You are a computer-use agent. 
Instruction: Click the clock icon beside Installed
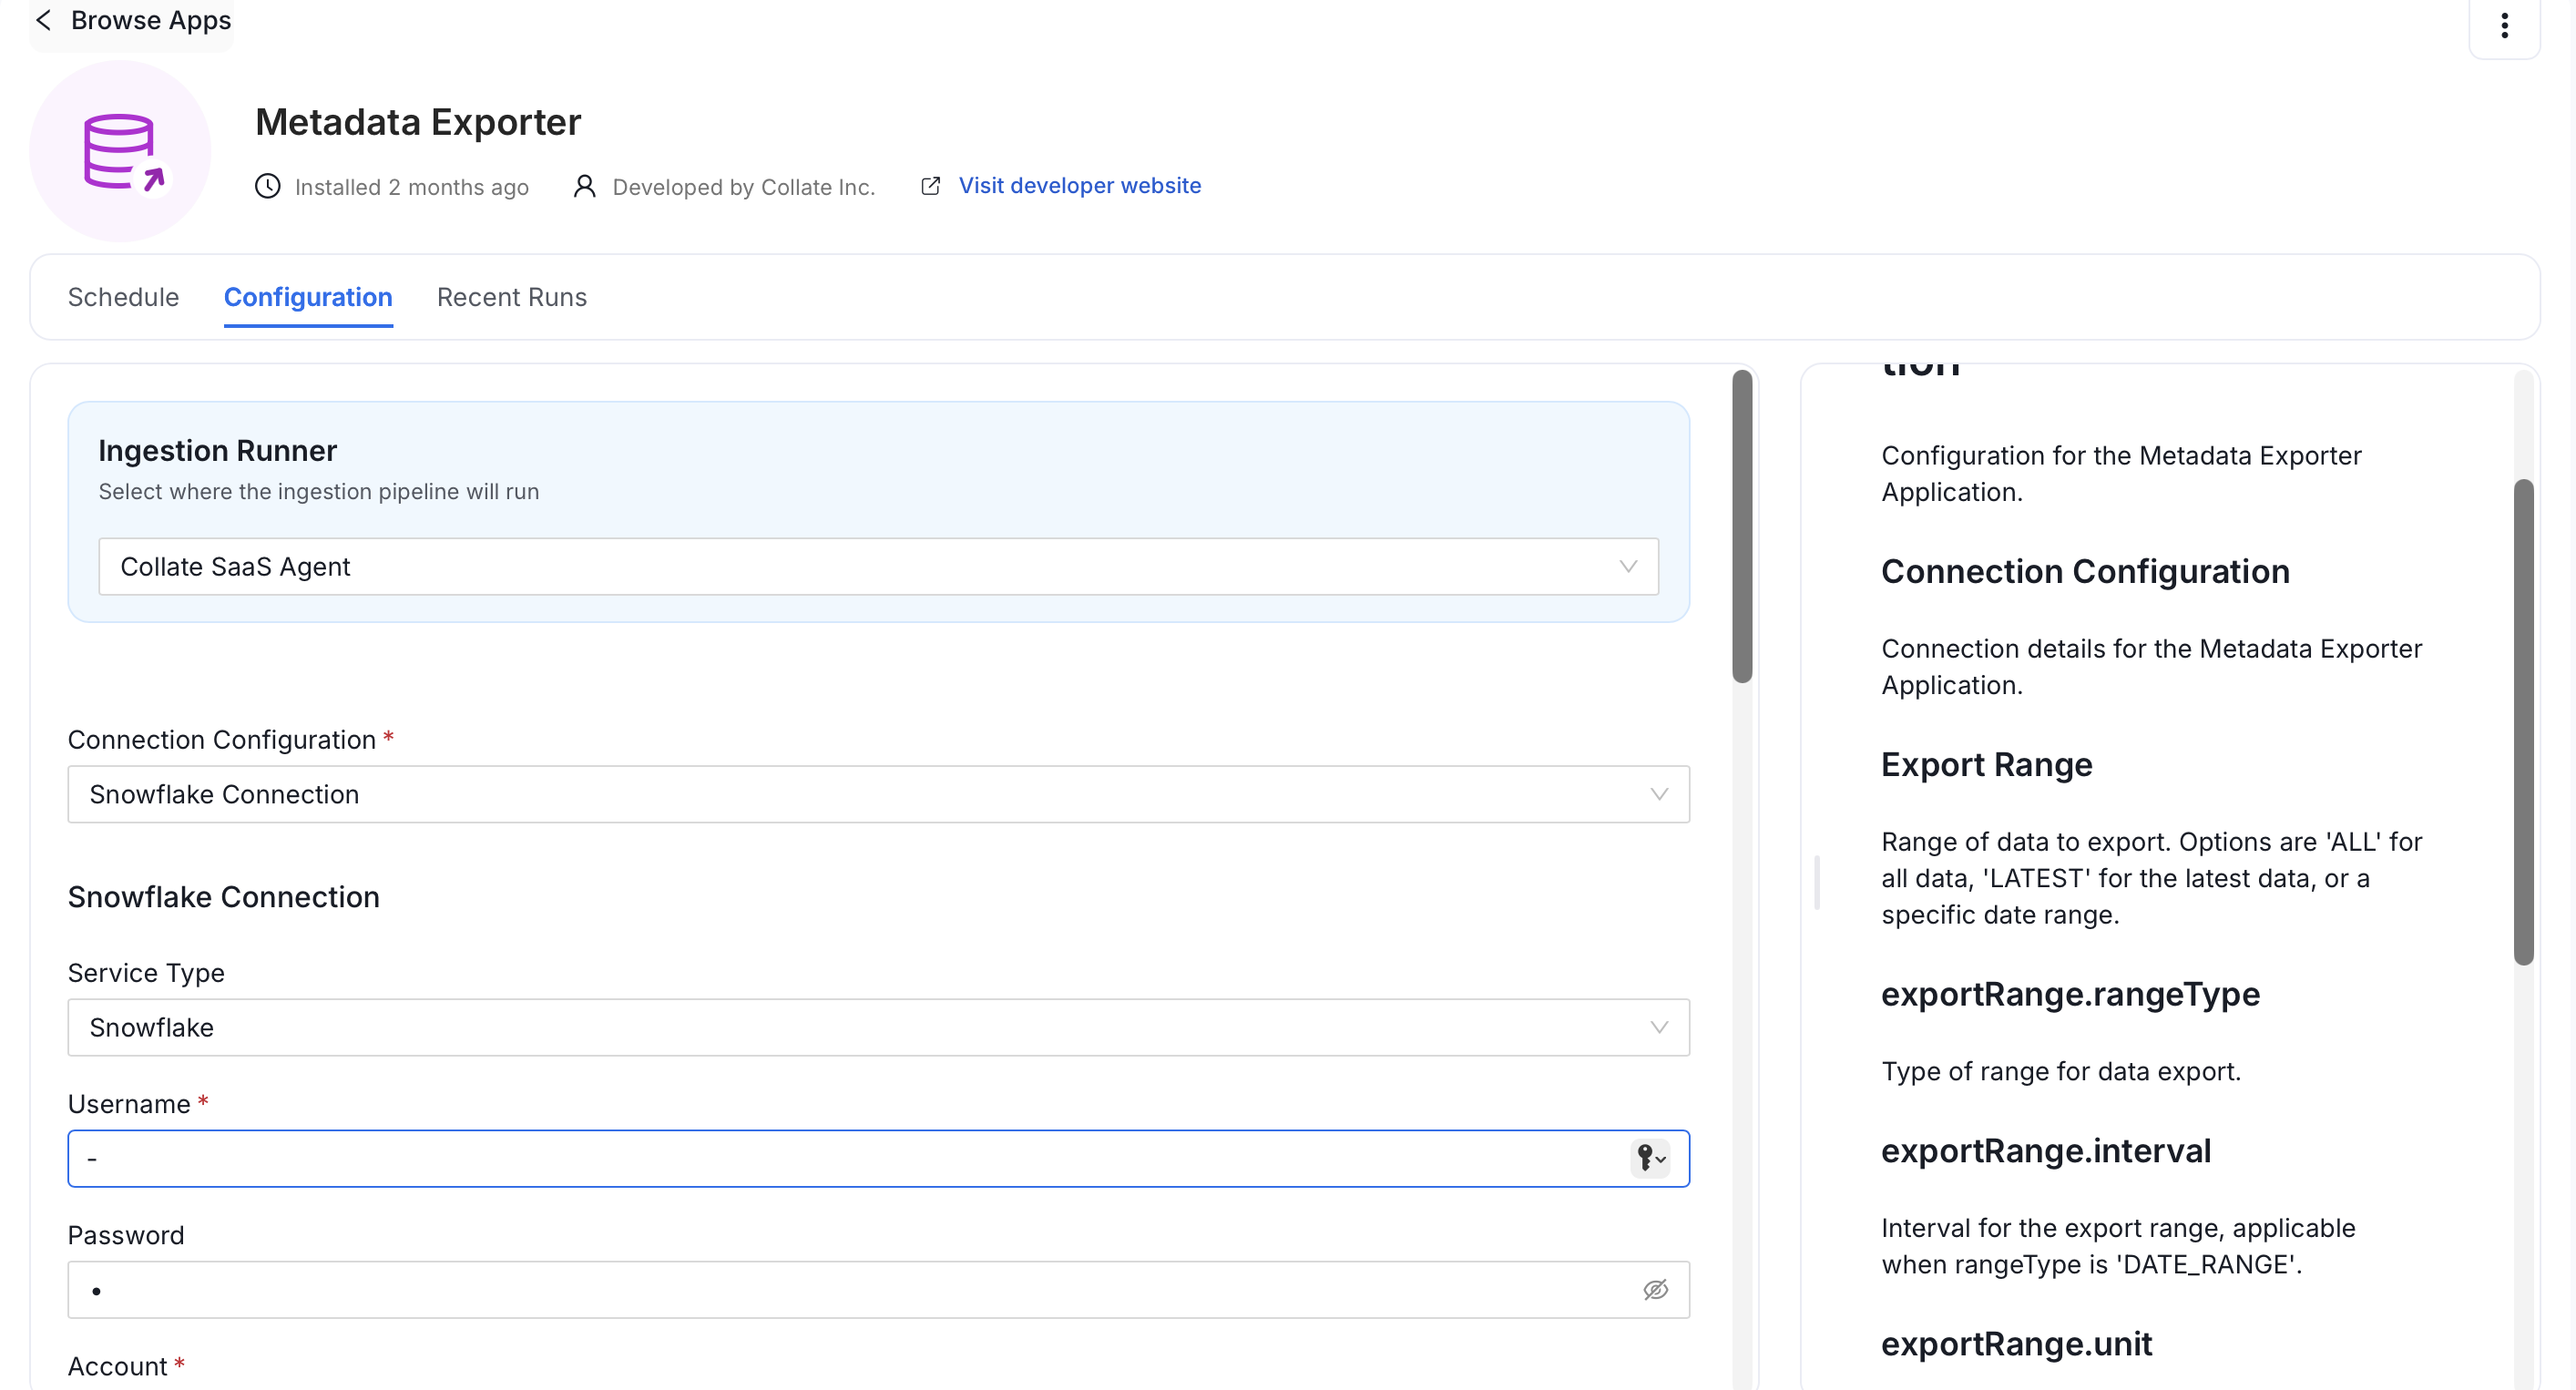tap(267, 186)
